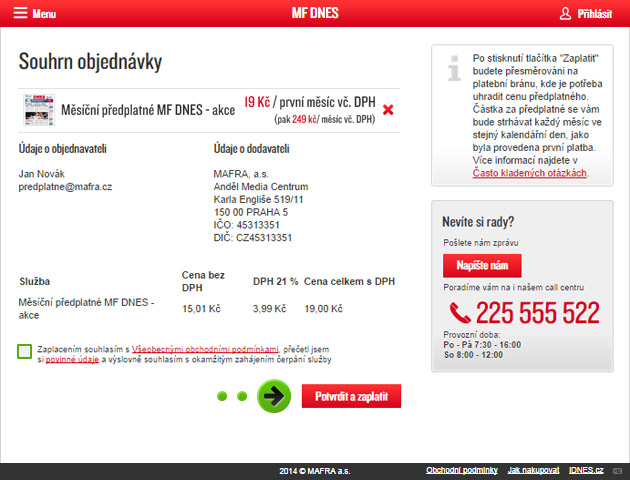
Task: Click the email predplatne@mafra.cz
Action: [x=65, y=187]
